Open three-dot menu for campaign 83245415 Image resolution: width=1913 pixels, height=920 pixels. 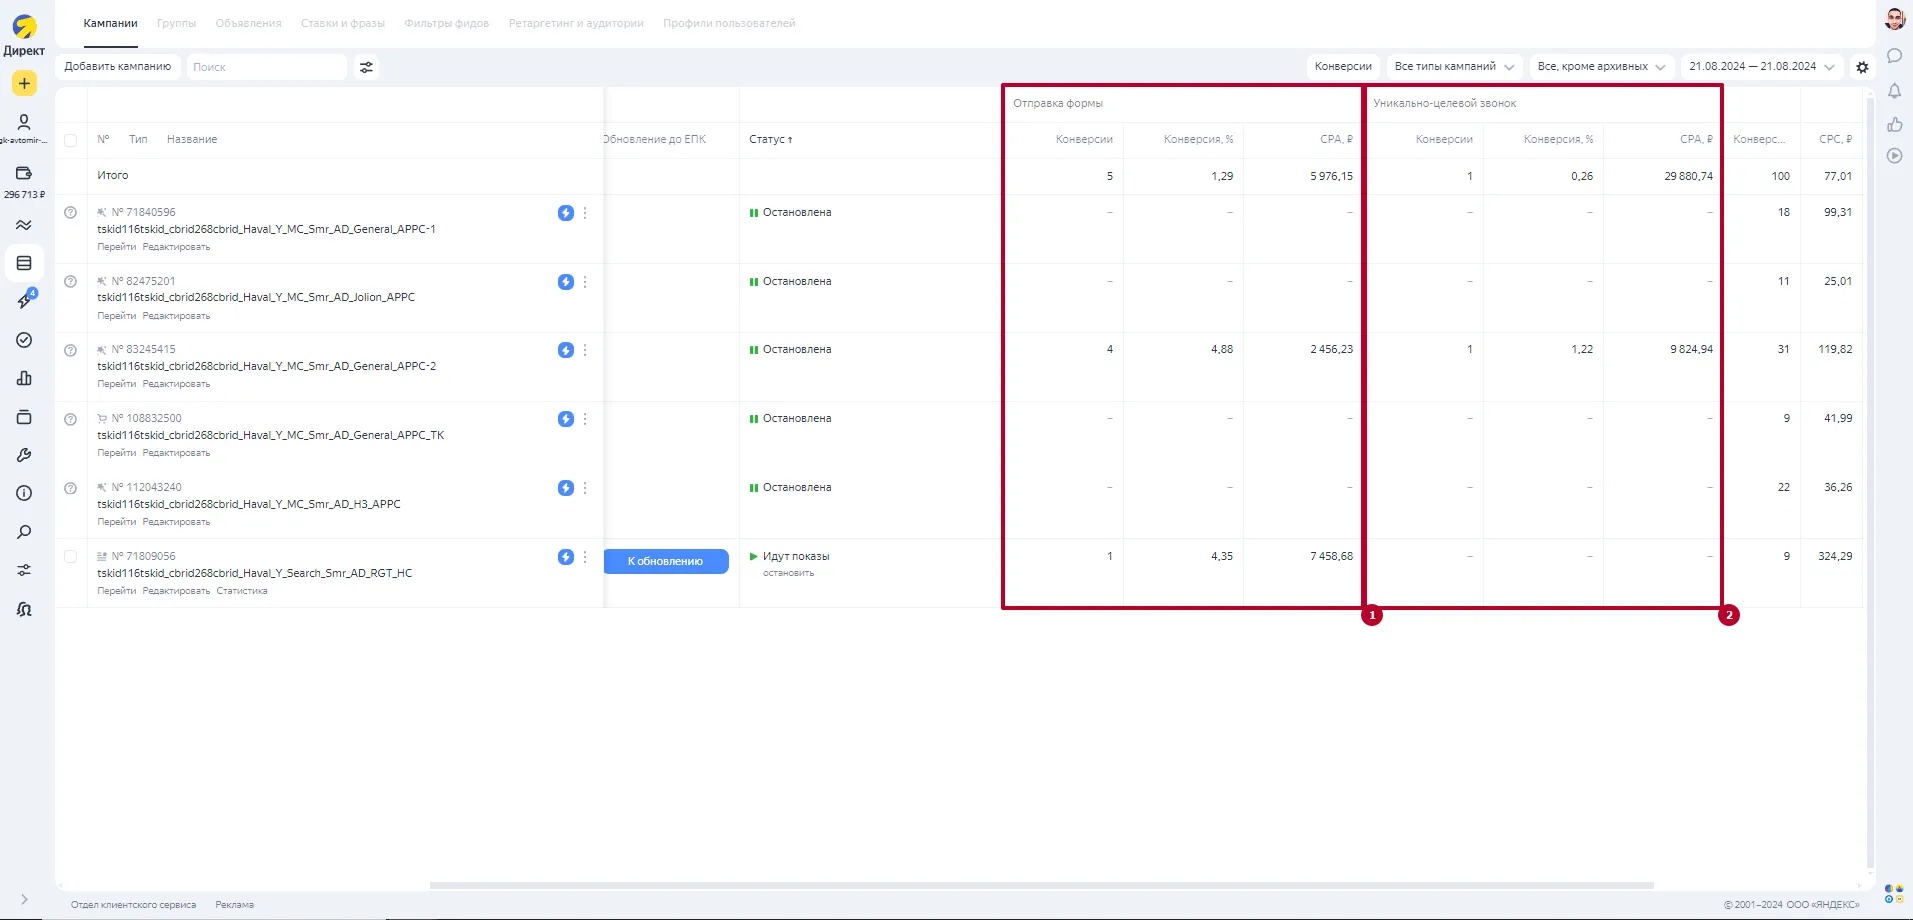pos(585,350)
